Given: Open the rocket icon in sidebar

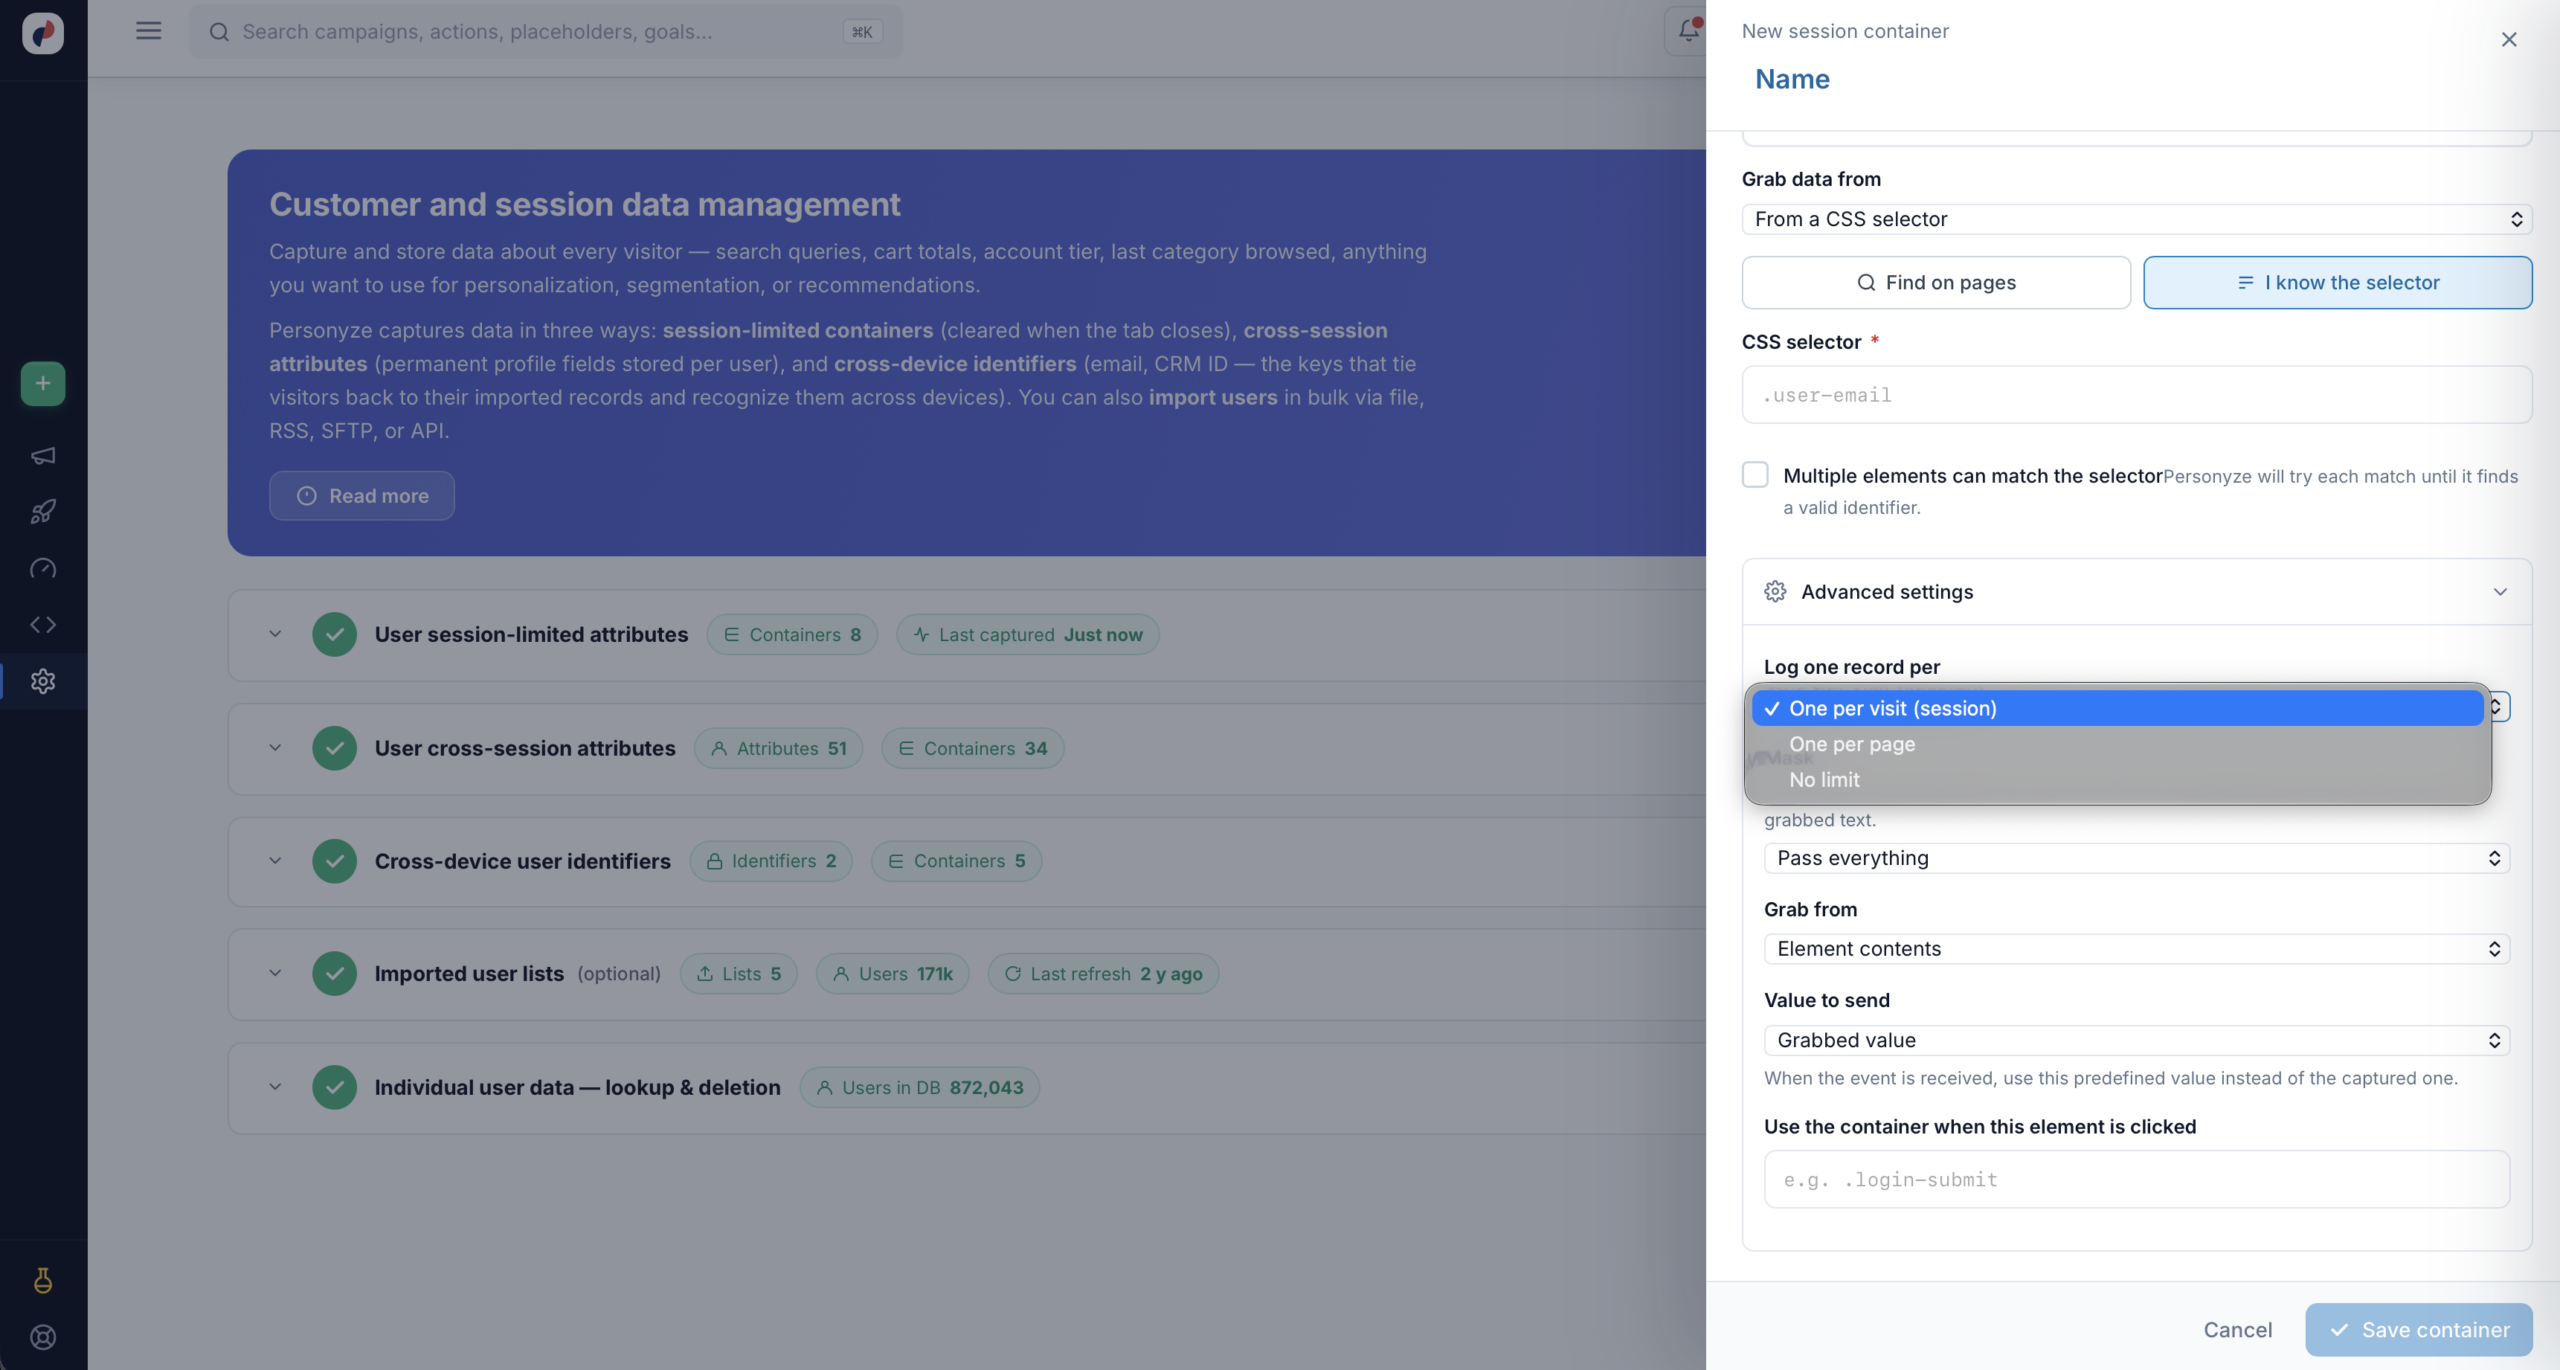Looking at the screenshot, I should tap(43, 512).
